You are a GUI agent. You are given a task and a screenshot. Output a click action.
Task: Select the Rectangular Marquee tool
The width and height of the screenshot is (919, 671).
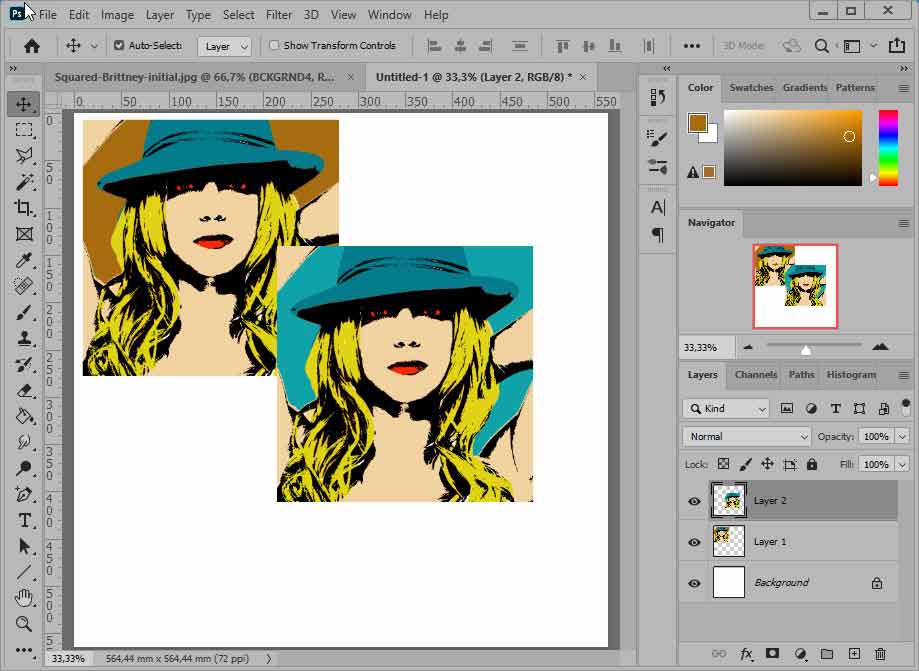(x=23, y=130)
